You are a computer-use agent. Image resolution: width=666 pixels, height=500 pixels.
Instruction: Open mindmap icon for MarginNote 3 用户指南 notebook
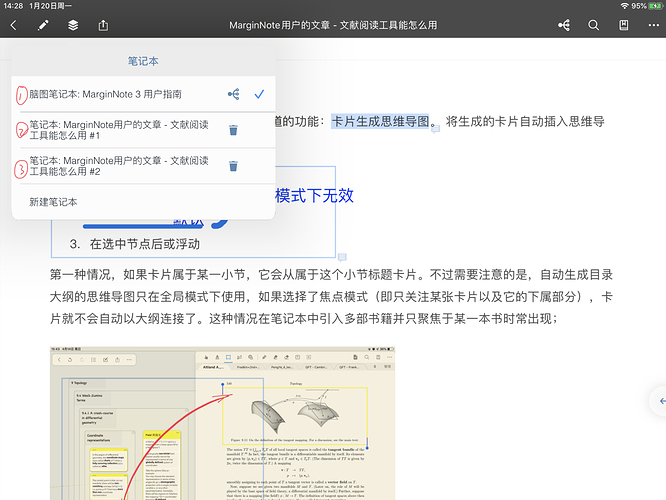pos(234,94)
